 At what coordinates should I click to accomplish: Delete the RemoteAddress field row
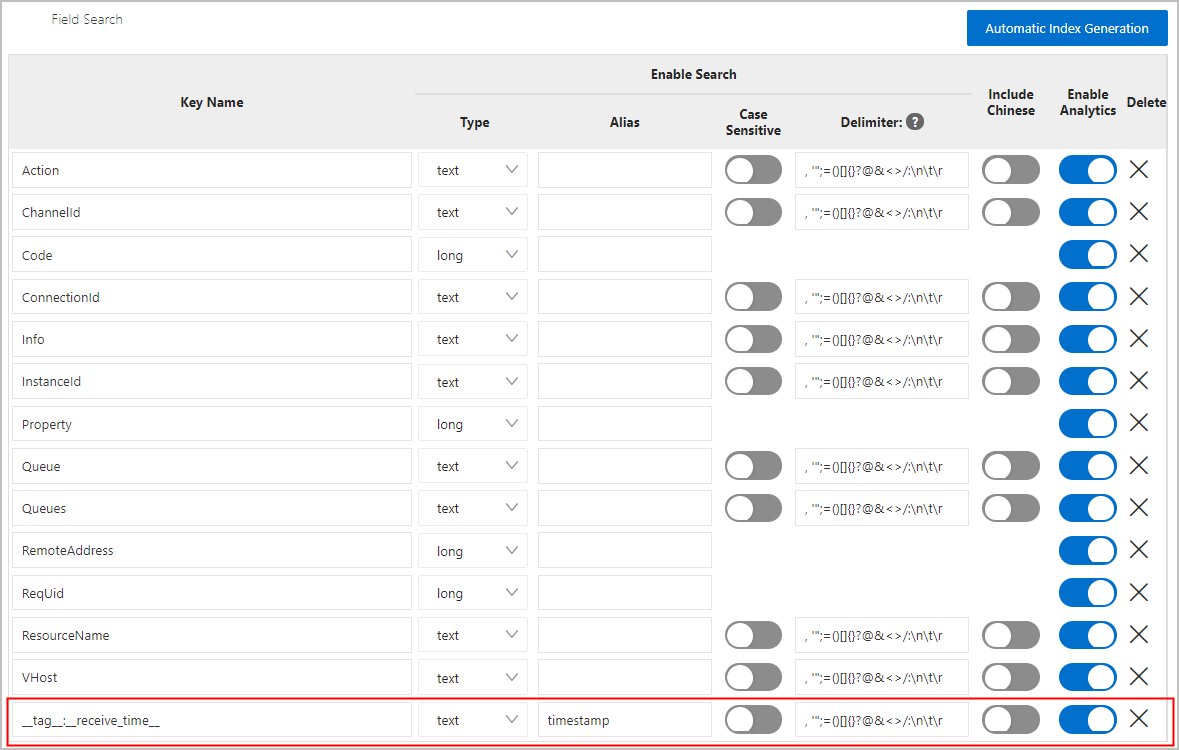tap(1138, 551)
